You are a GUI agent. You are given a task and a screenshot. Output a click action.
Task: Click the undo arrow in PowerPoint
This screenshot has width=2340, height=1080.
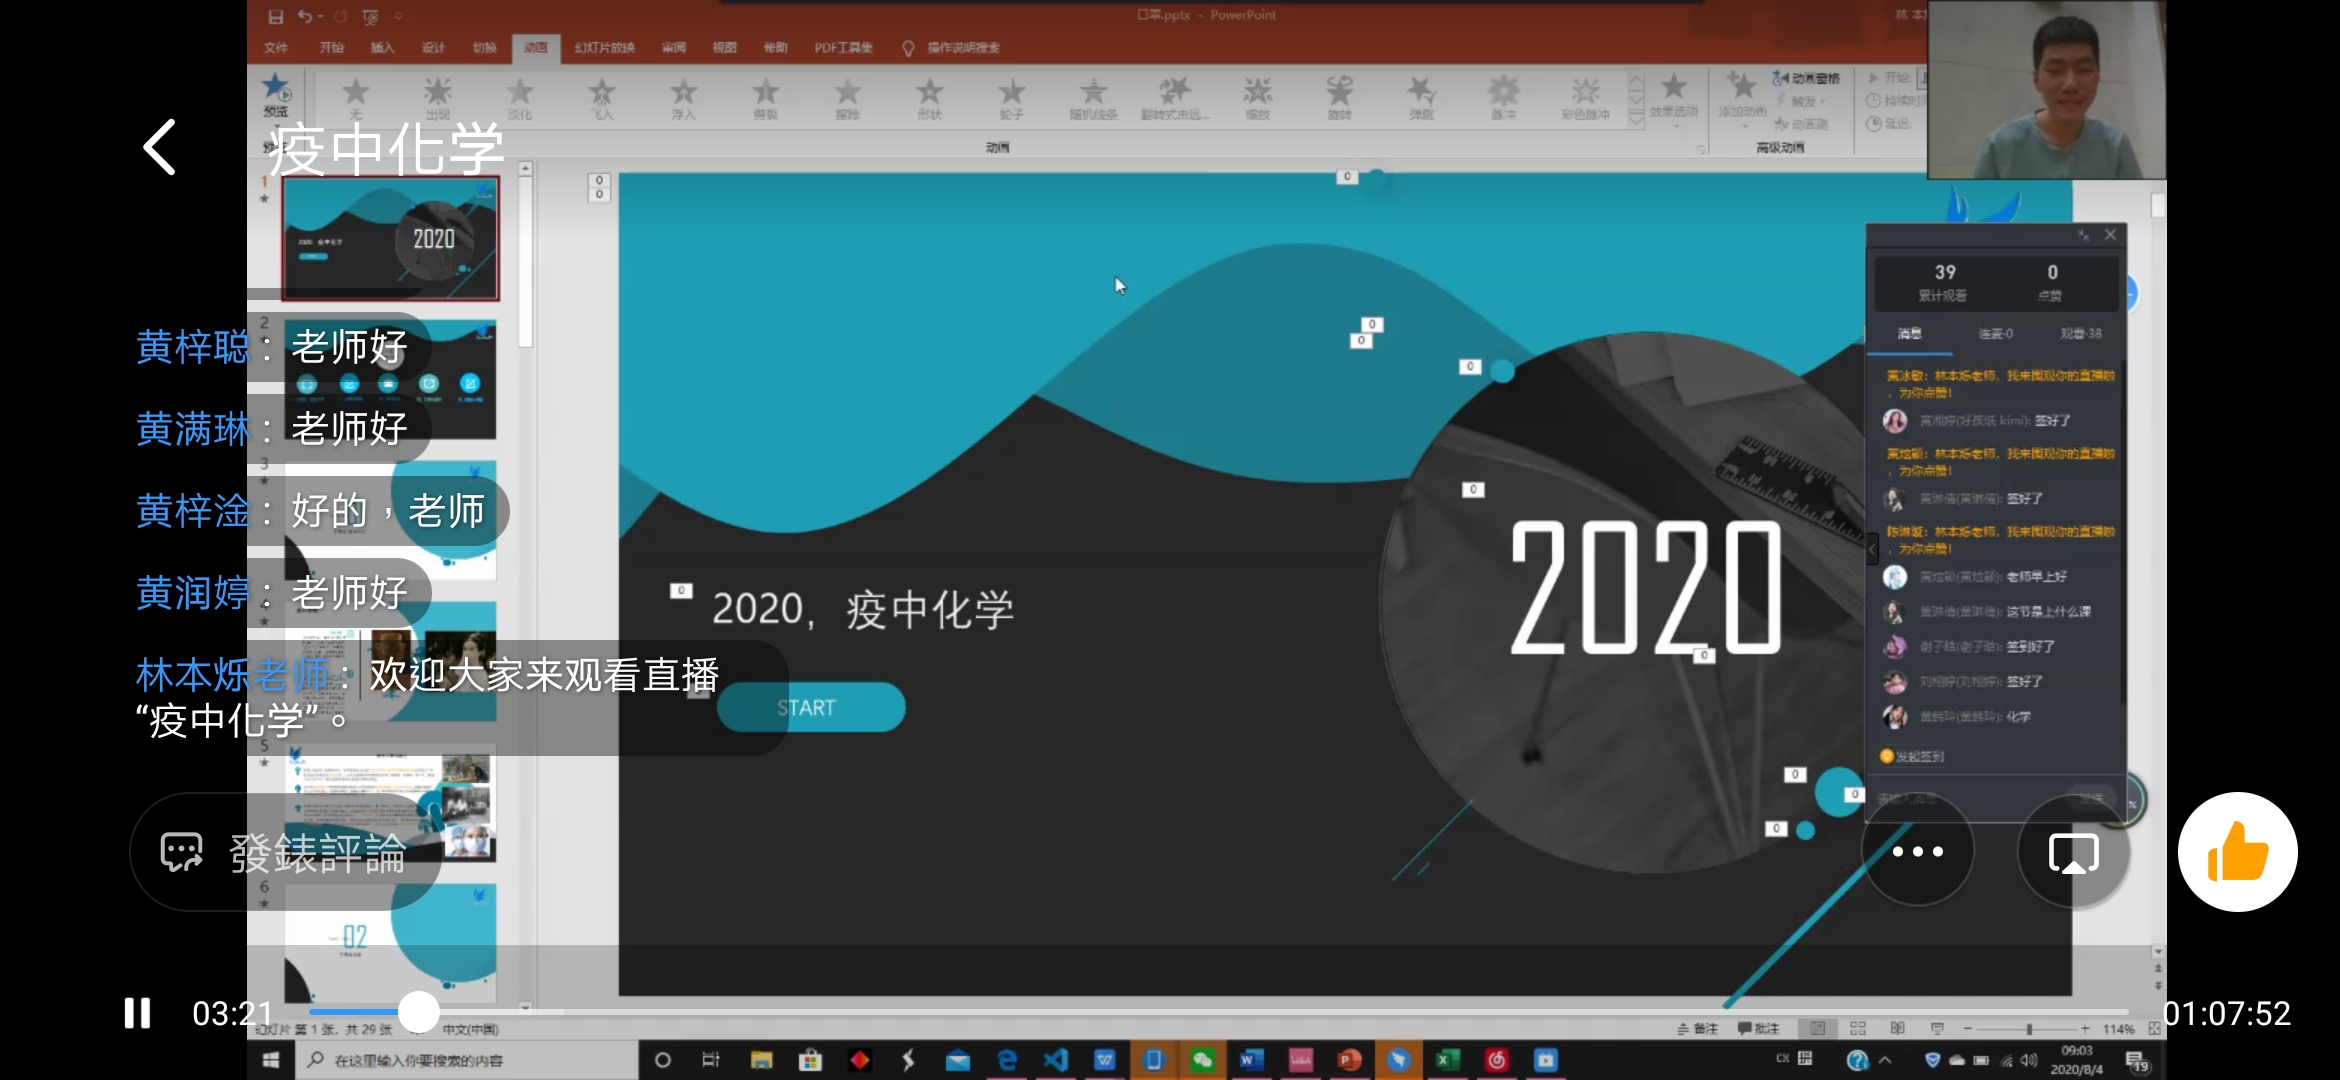click(304, 16)
